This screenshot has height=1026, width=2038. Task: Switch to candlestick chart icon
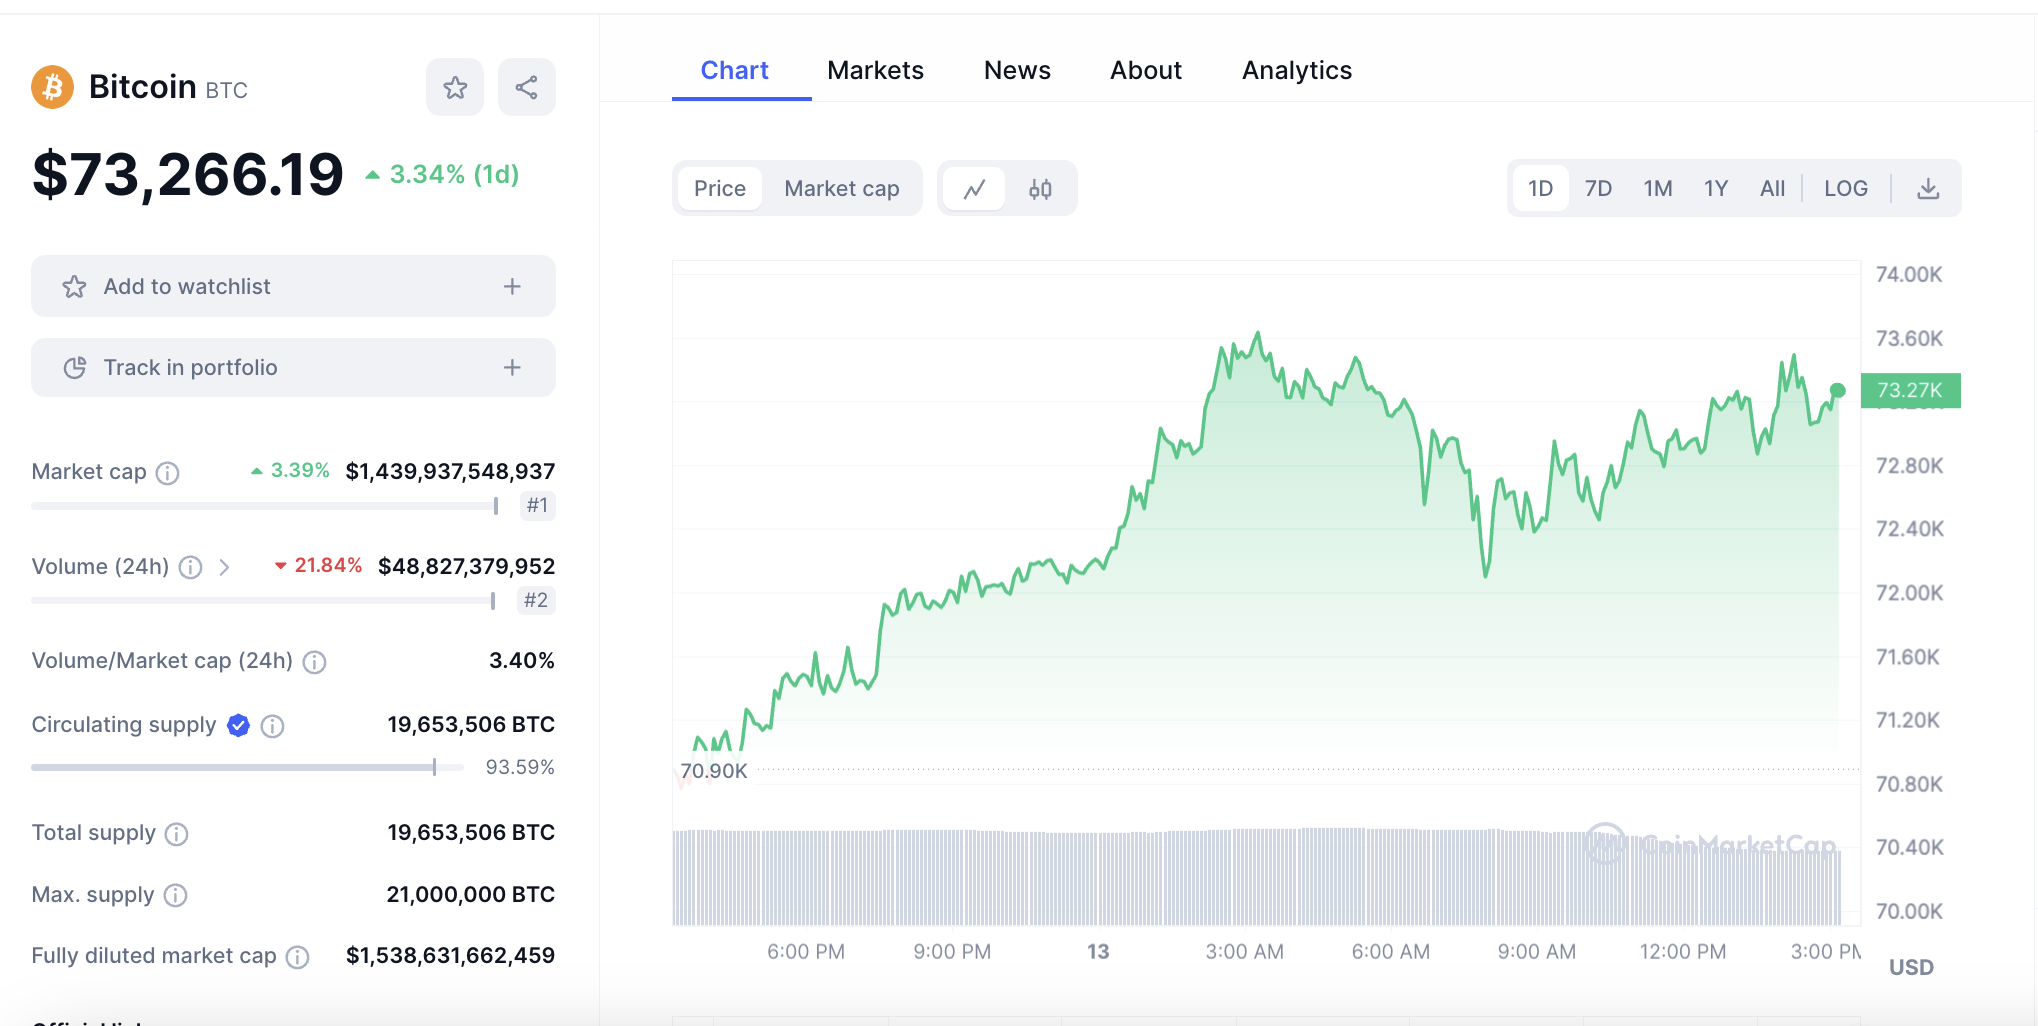coord(1040,189)
